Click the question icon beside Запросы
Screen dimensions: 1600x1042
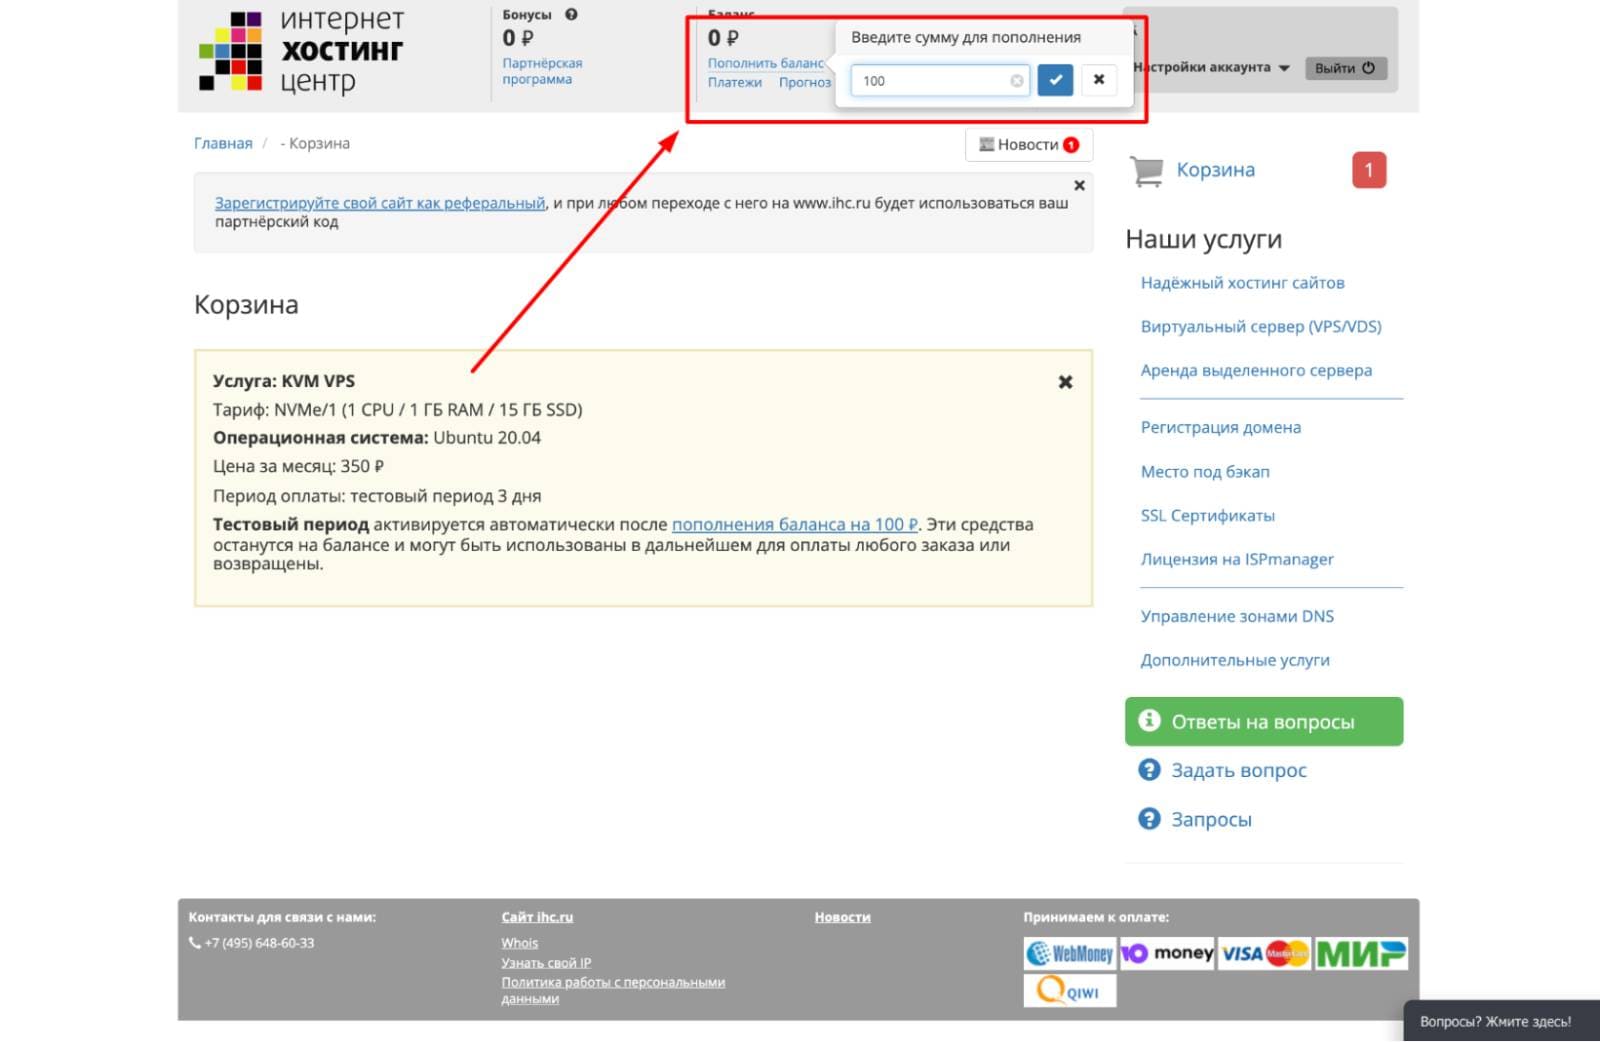(x=1149, y=818)
